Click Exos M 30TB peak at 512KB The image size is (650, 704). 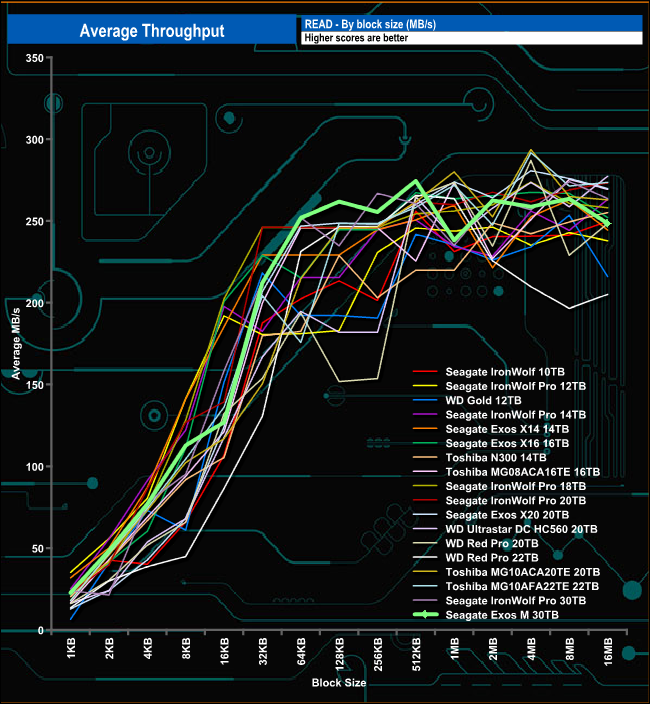point(416,181)
